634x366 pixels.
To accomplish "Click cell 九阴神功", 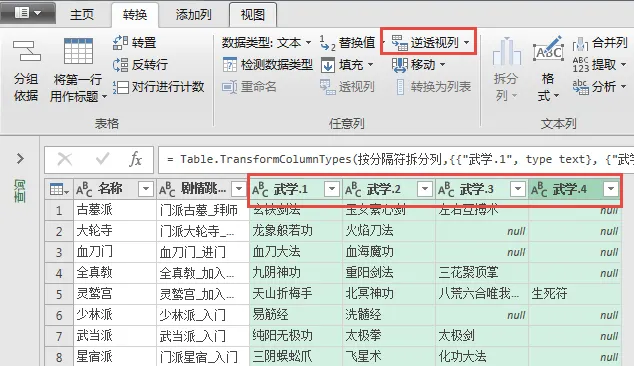I will 296,273.
